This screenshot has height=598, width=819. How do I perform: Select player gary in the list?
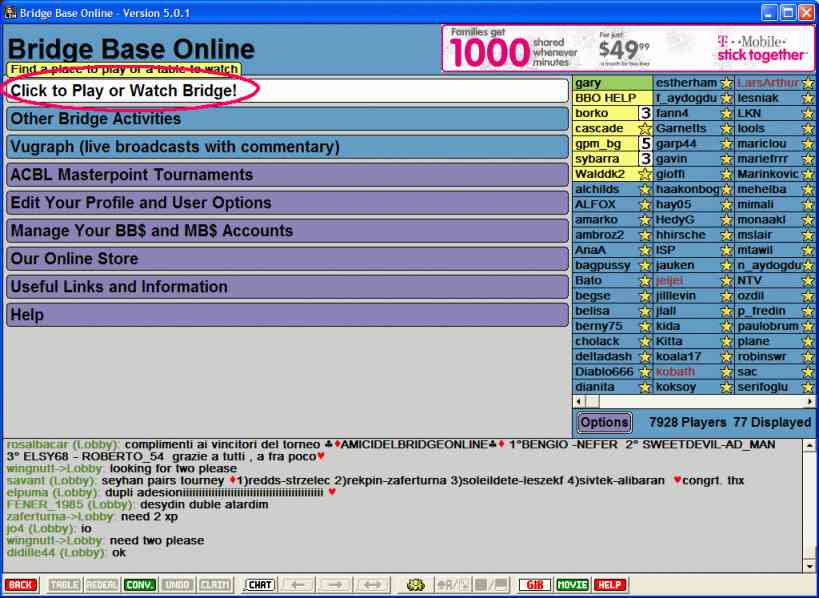coord(612,83)
